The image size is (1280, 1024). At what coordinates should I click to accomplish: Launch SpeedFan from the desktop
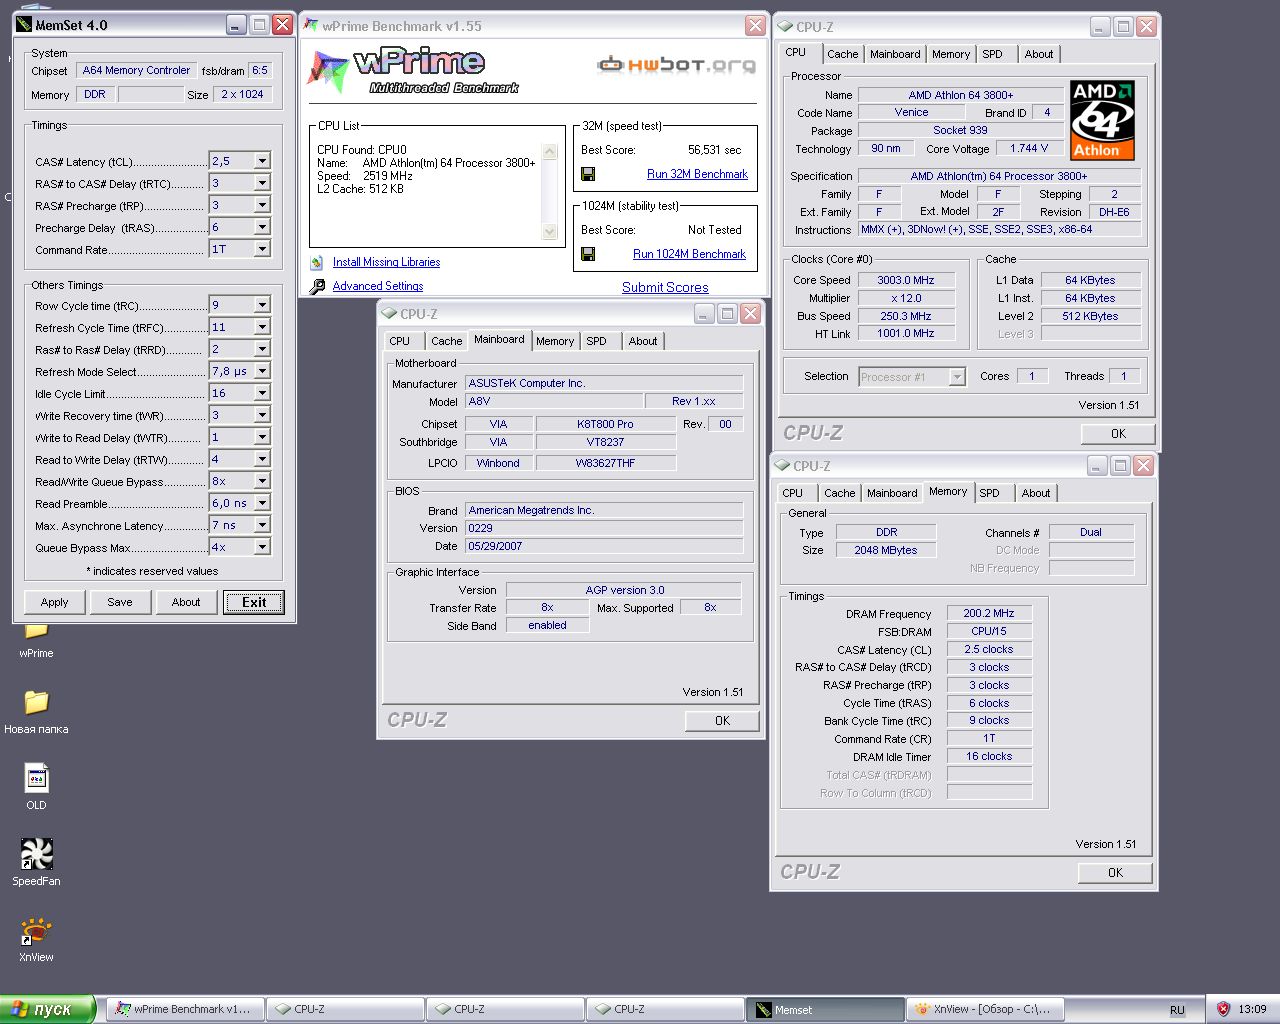(36, 862)
